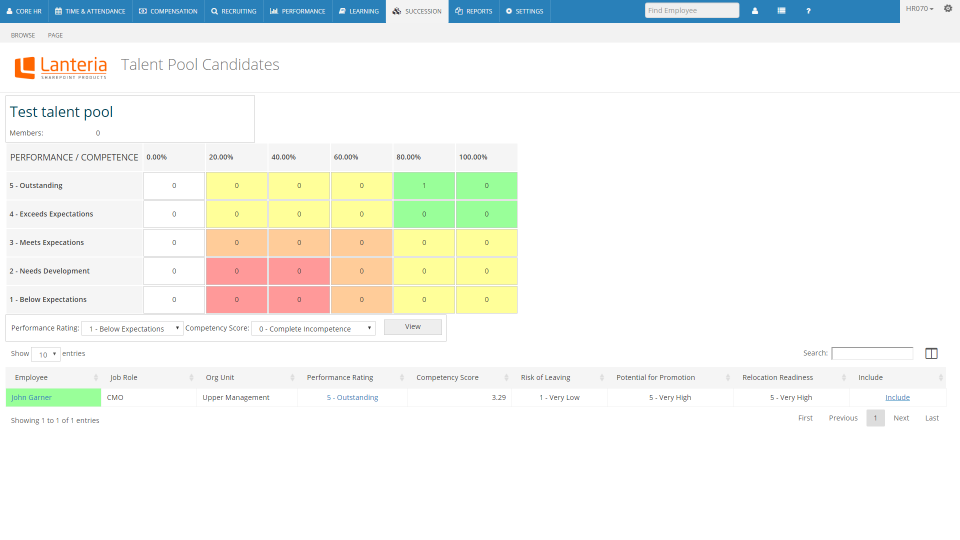Open the HR070 user menu
Image resolution: width=960 pixels, height=540 pixels.
[919, 9]
